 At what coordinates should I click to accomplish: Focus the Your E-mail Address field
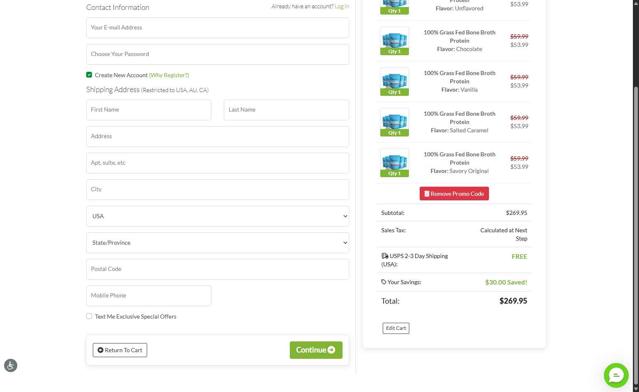click(x=218, y=28)
